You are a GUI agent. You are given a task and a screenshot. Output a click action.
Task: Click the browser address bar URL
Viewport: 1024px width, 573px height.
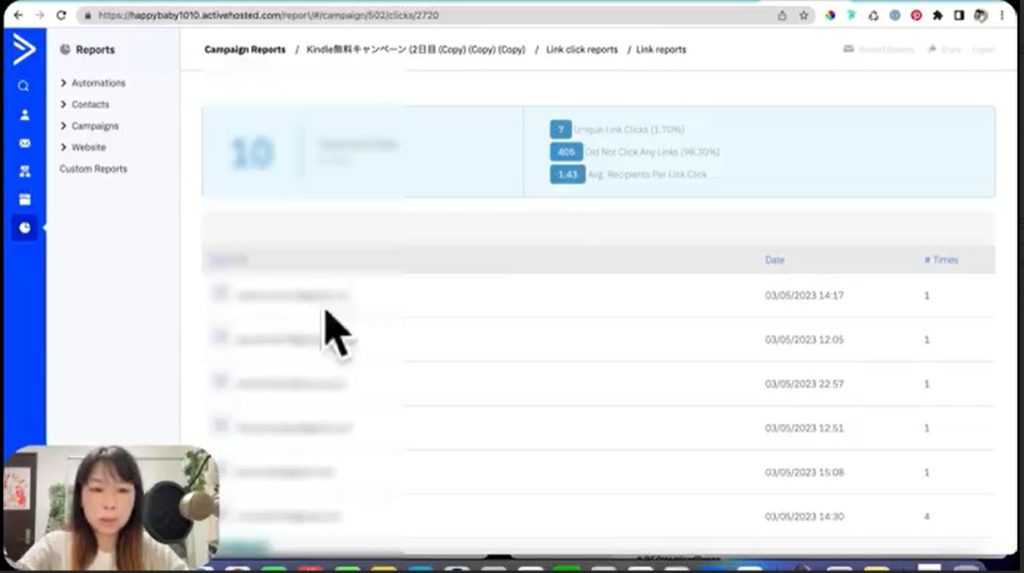(268, 16)
